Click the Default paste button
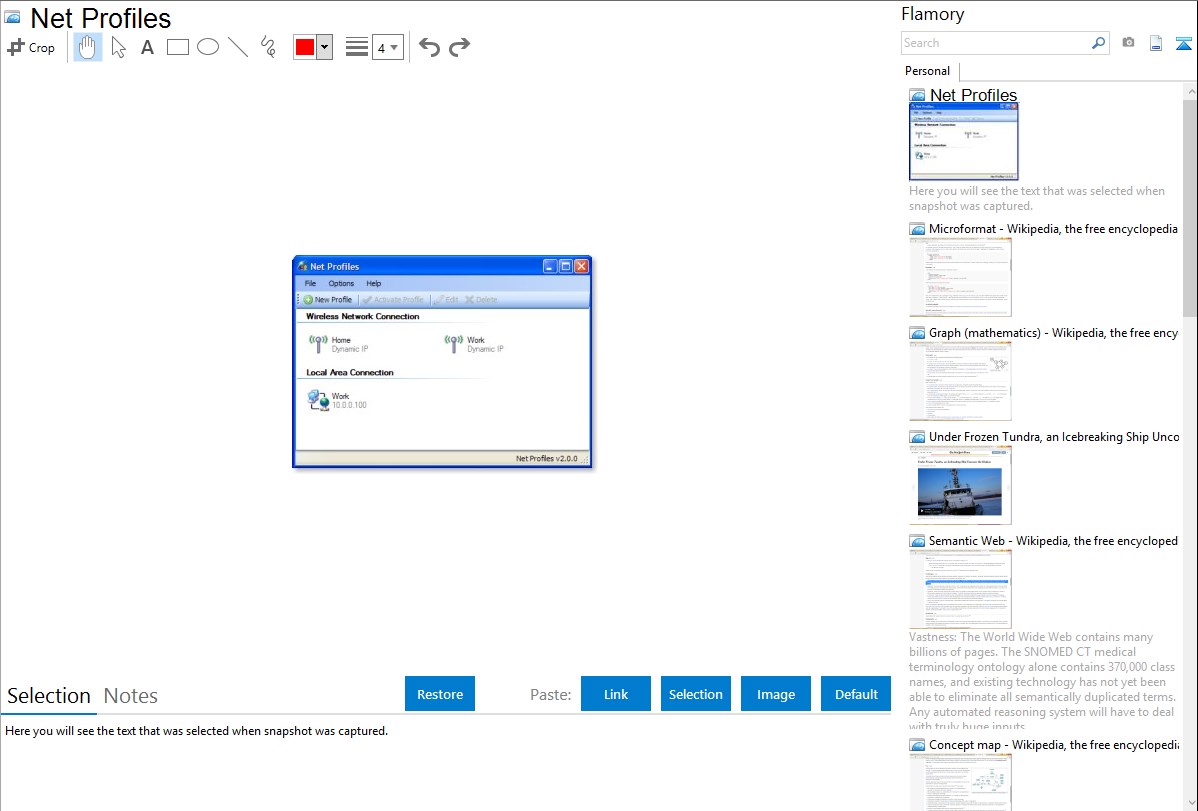 tap(856, 694)
